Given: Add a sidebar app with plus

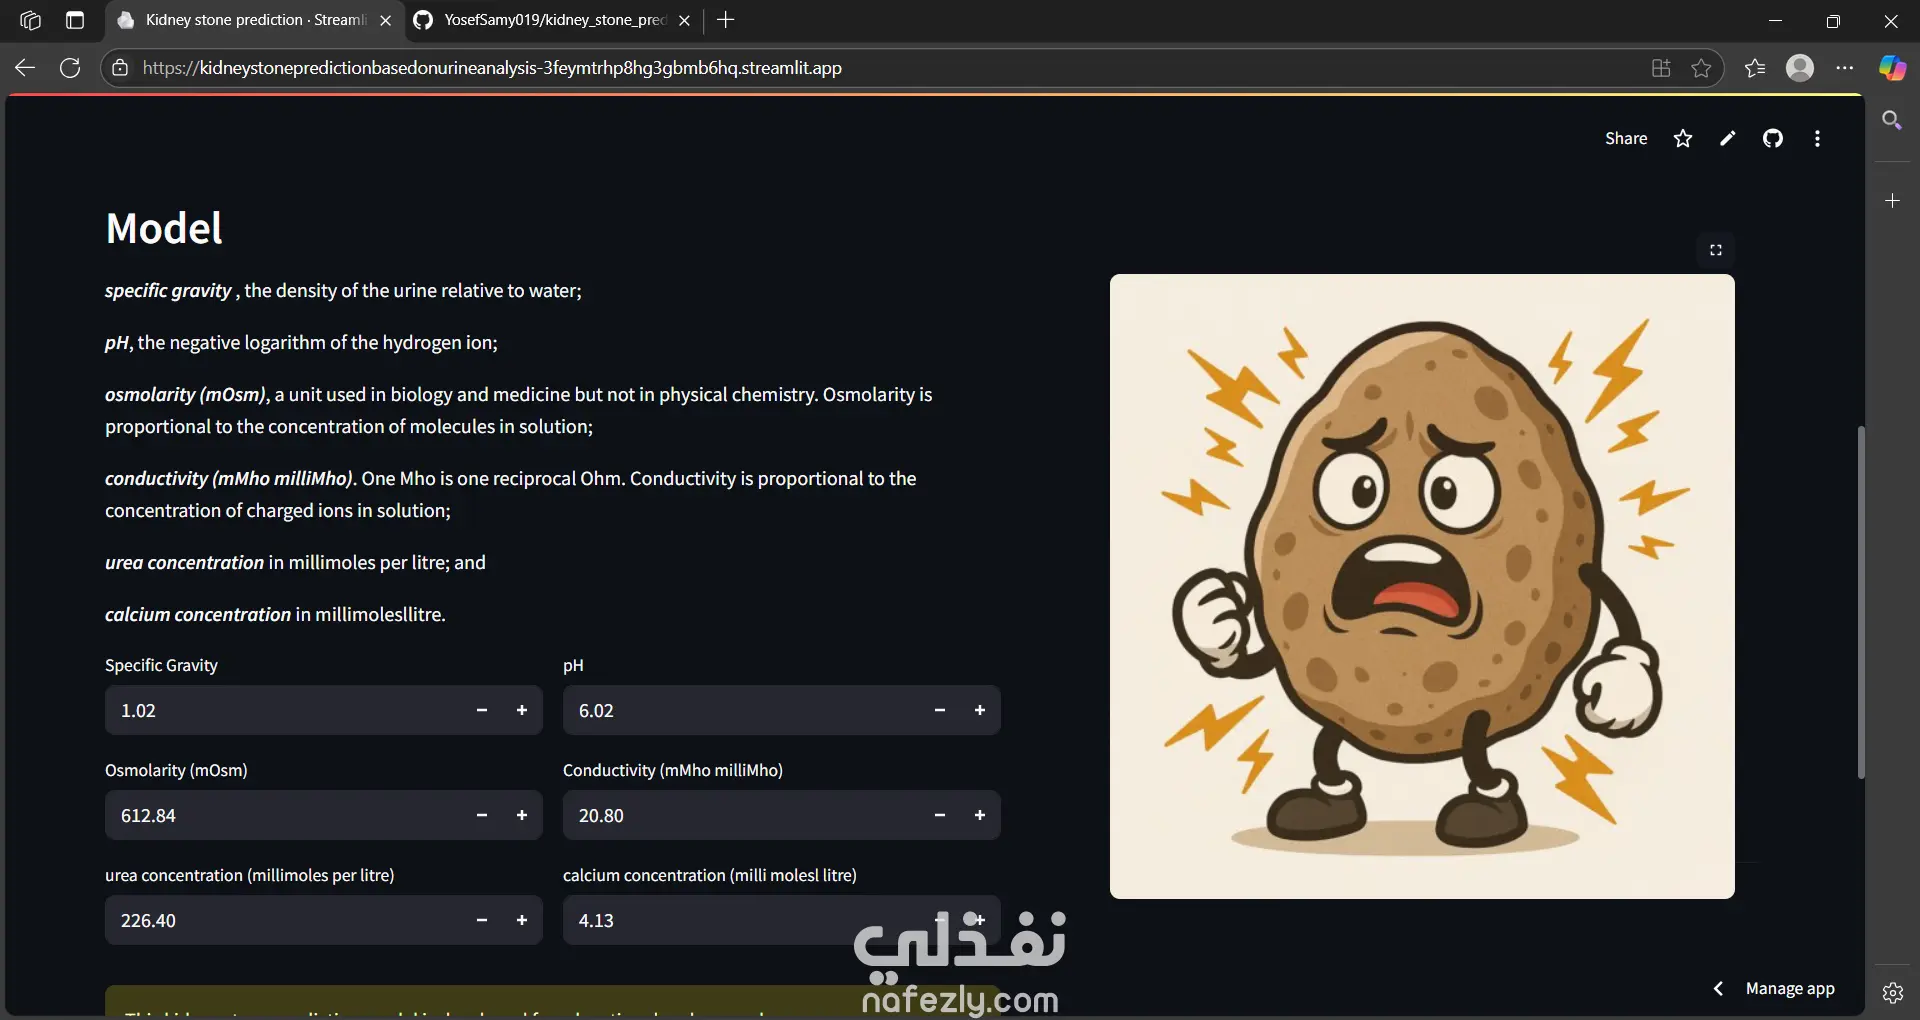Looking at the screenshot, I should tap(1892, 201).
